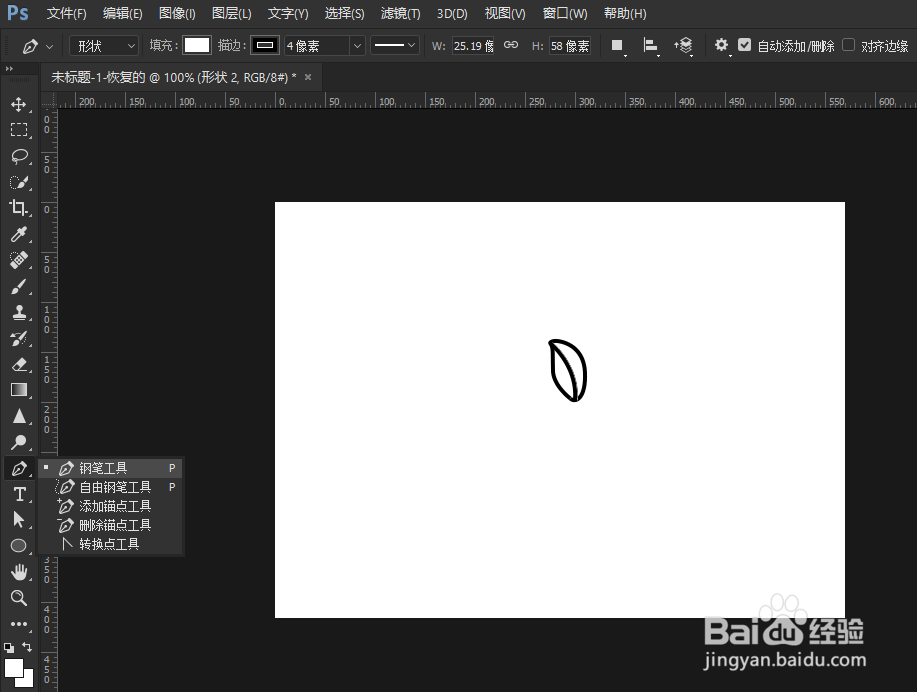Open path arrangement options
Viewport: 917px width, 692px height.
[x=683, y=46]
